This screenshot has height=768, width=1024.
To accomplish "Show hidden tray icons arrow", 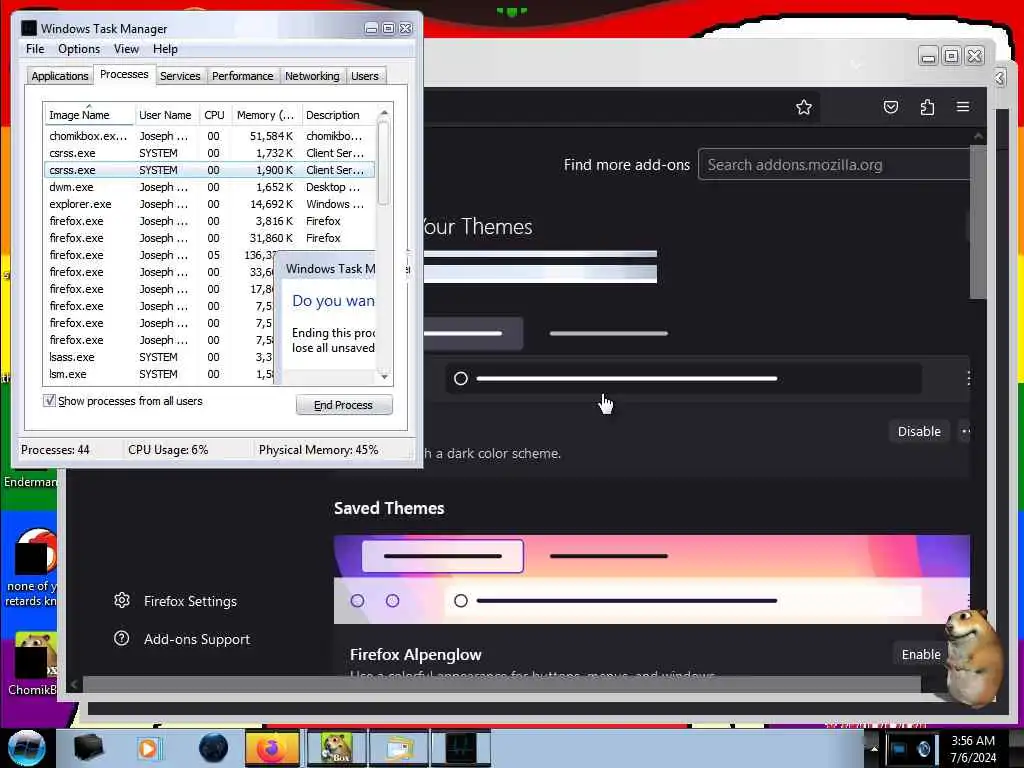I will [874, 748].
